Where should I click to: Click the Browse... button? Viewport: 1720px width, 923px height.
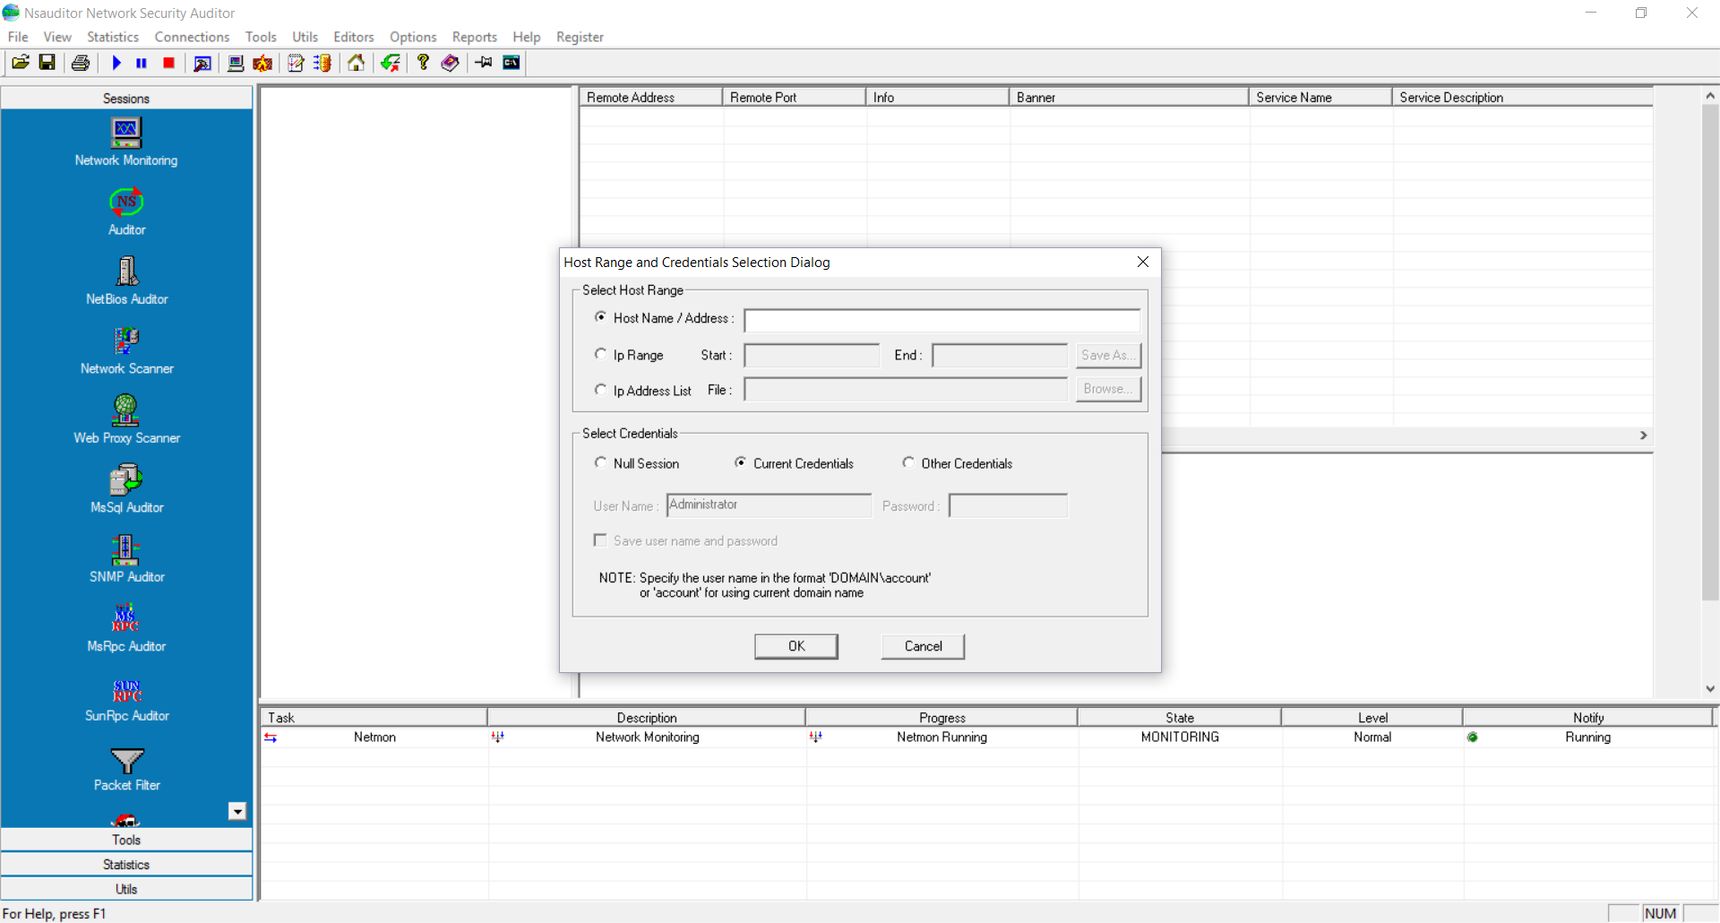(1108, 389)
